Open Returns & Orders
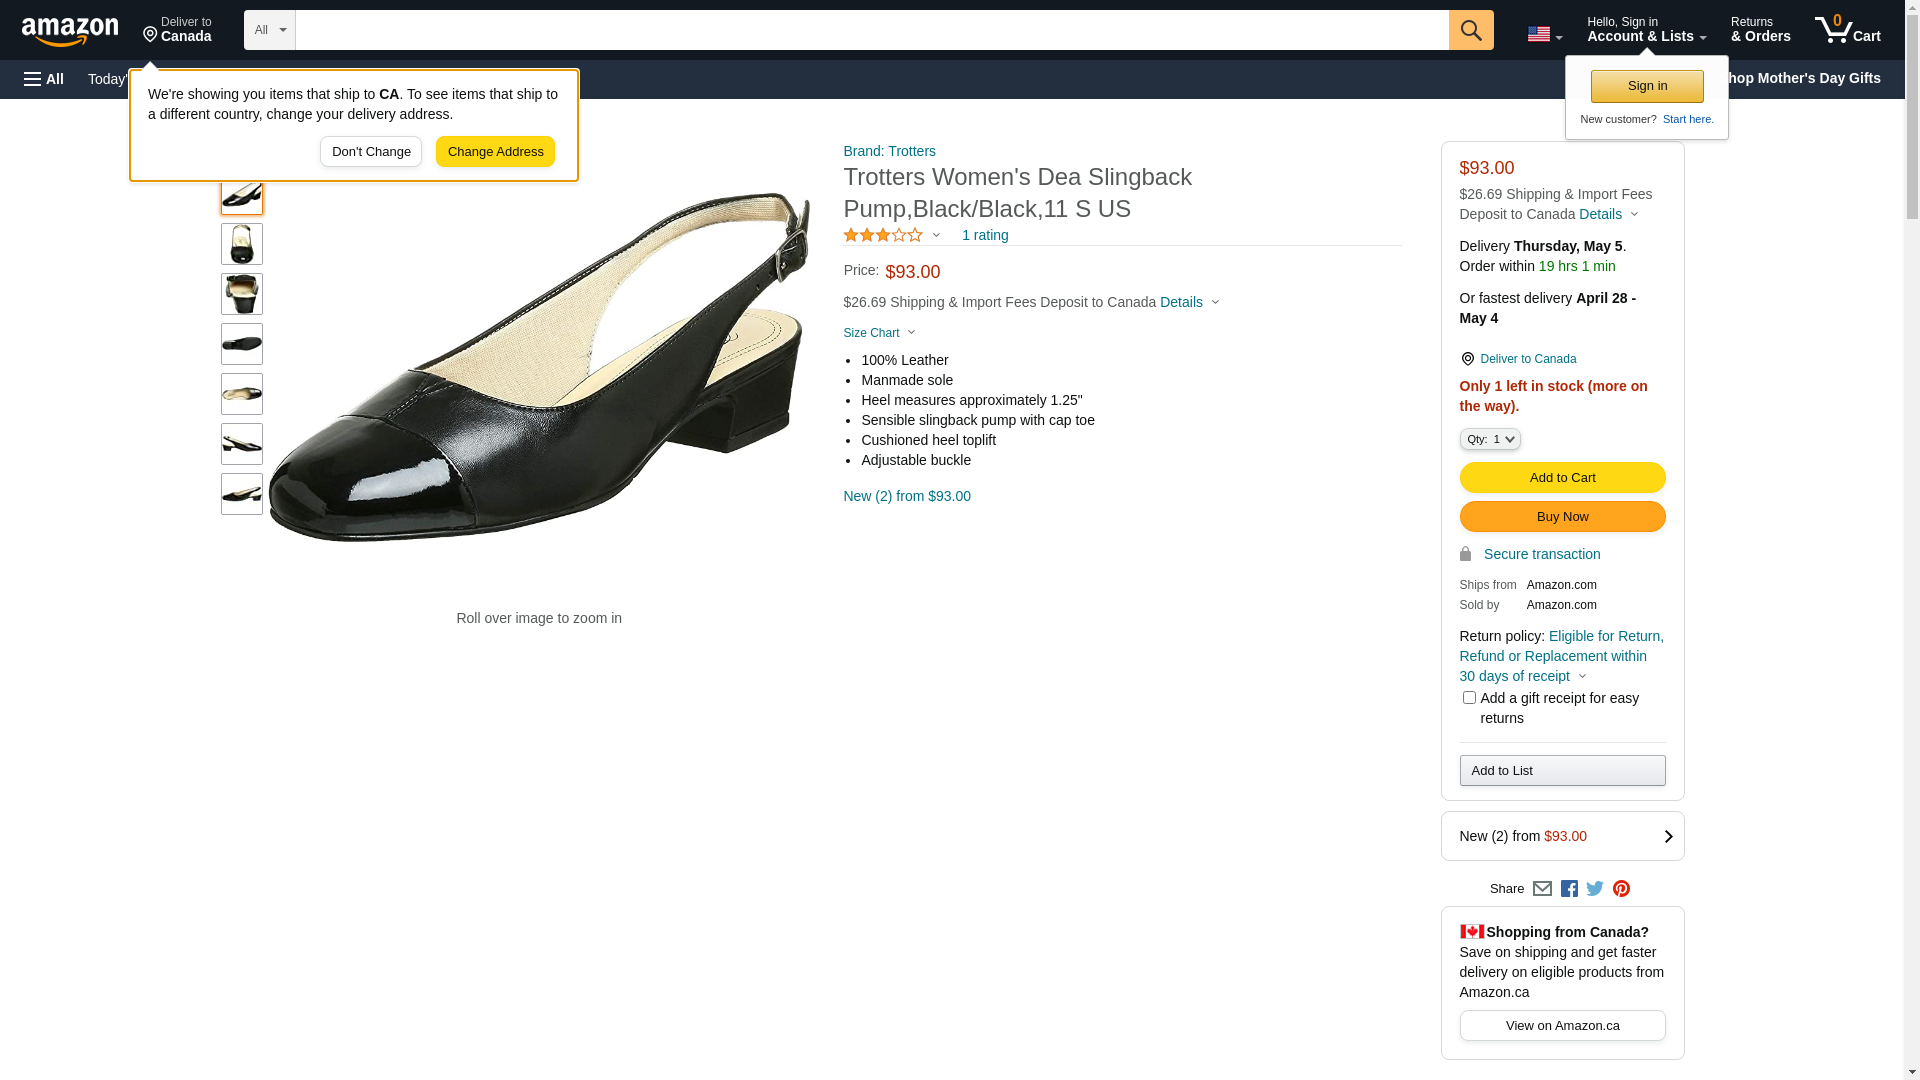 pos(1760,30)
